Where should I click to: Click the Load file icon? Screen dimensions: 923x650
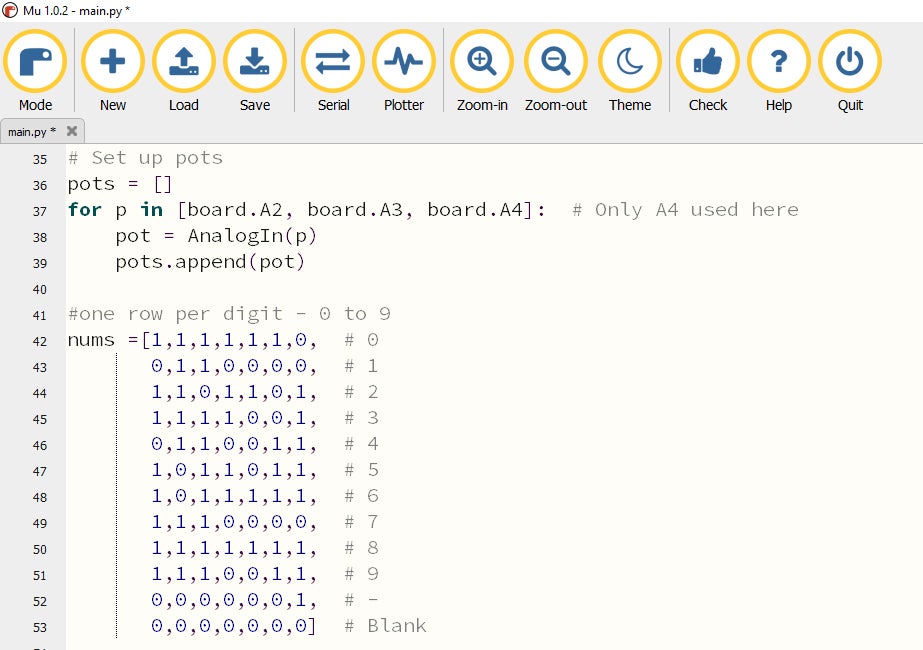[x=184, y=62]
